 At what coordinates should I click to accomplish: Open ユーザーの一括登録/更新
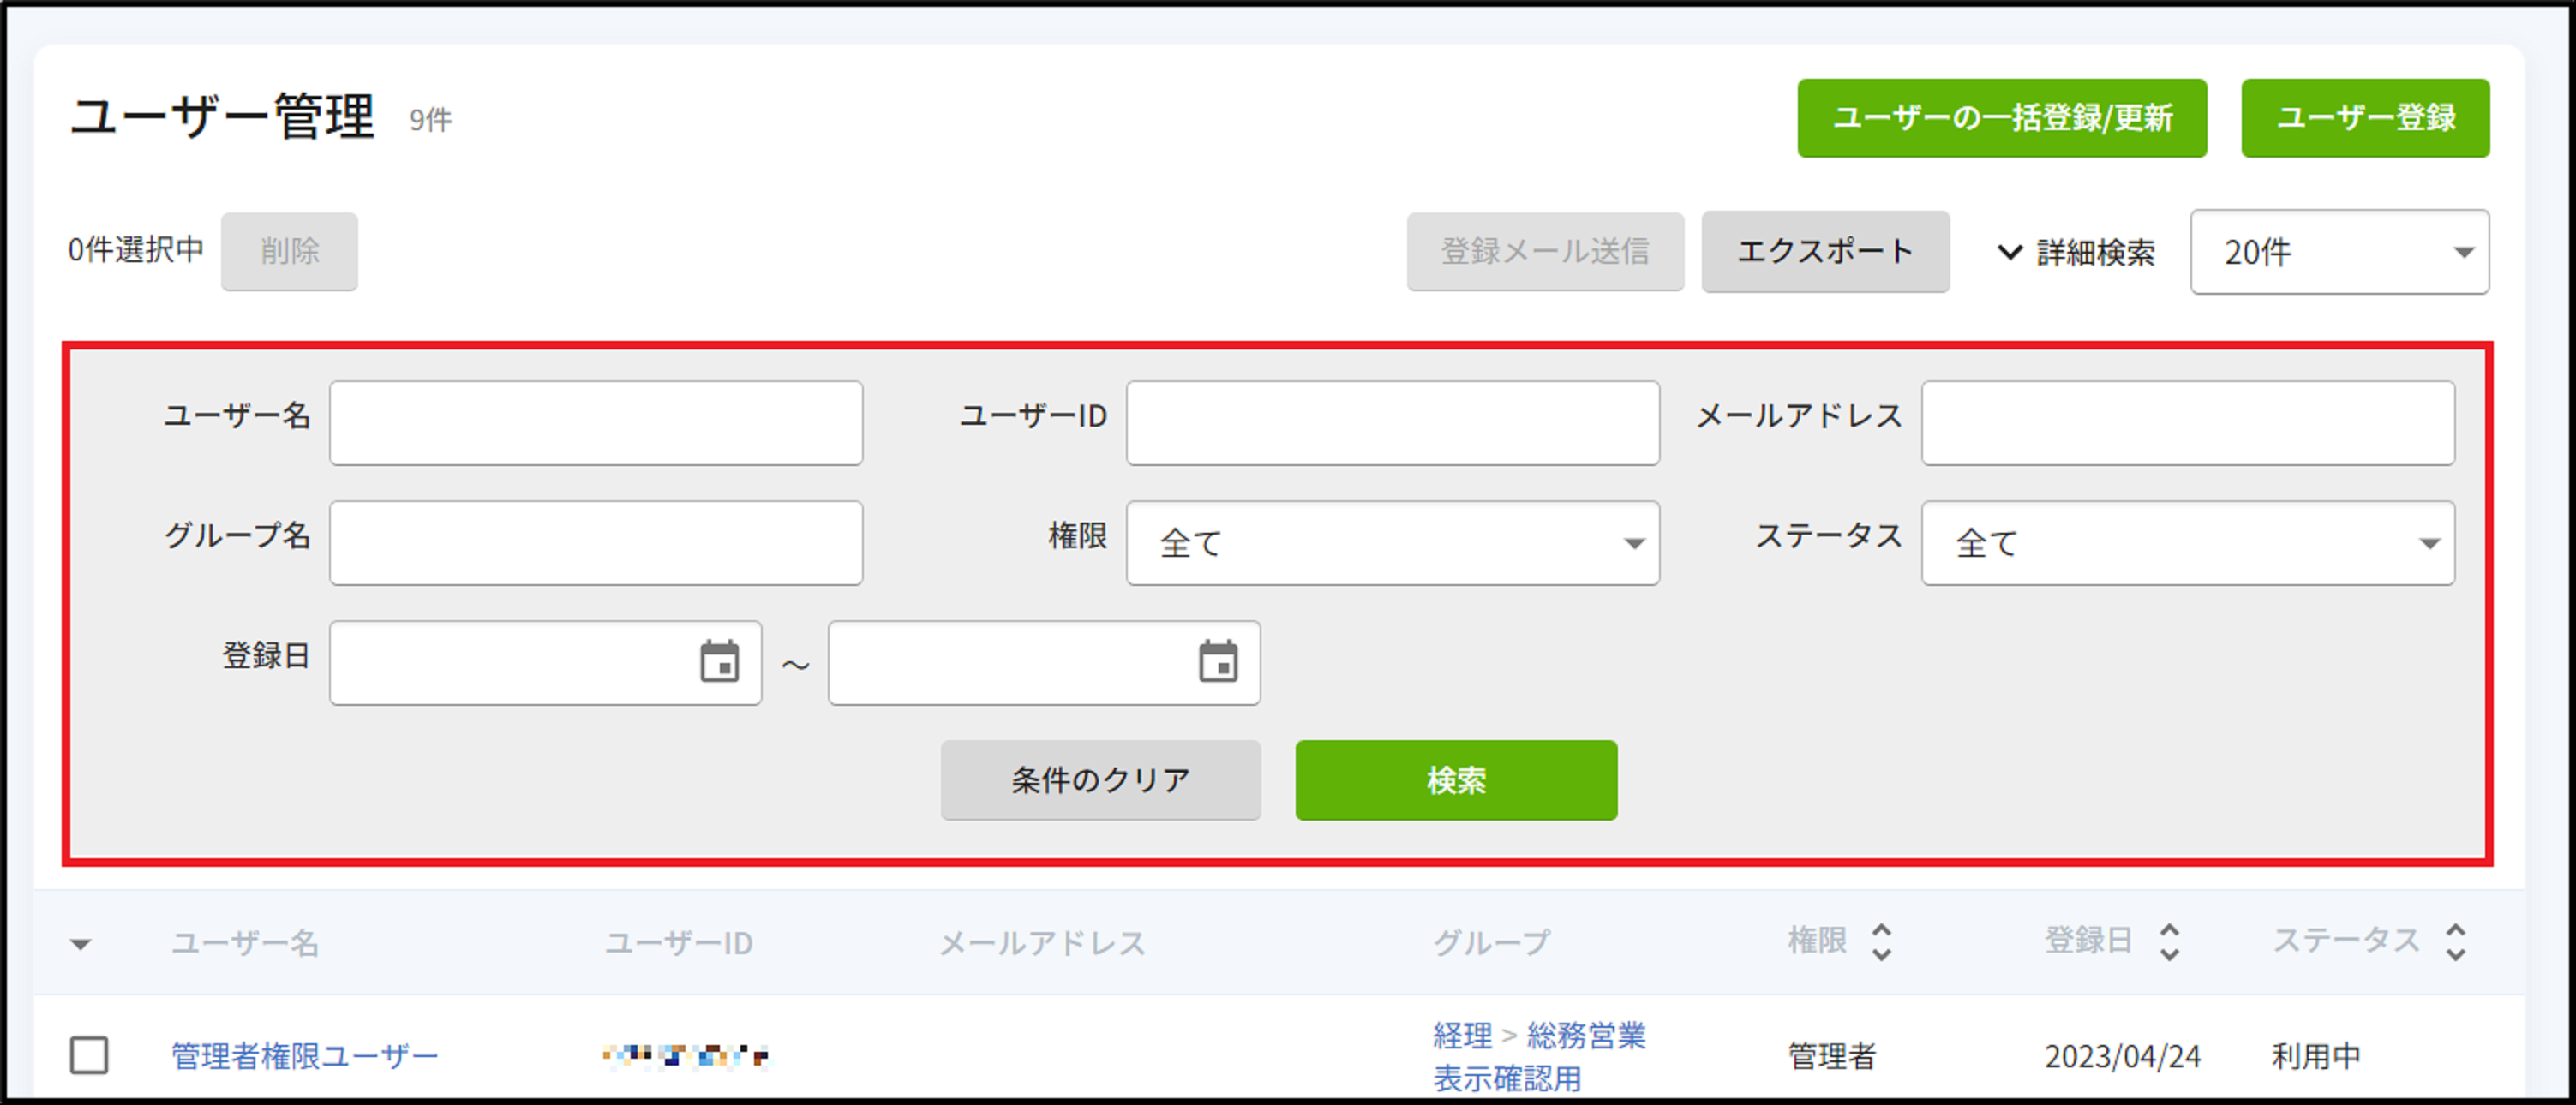(x=2001, y=118)
